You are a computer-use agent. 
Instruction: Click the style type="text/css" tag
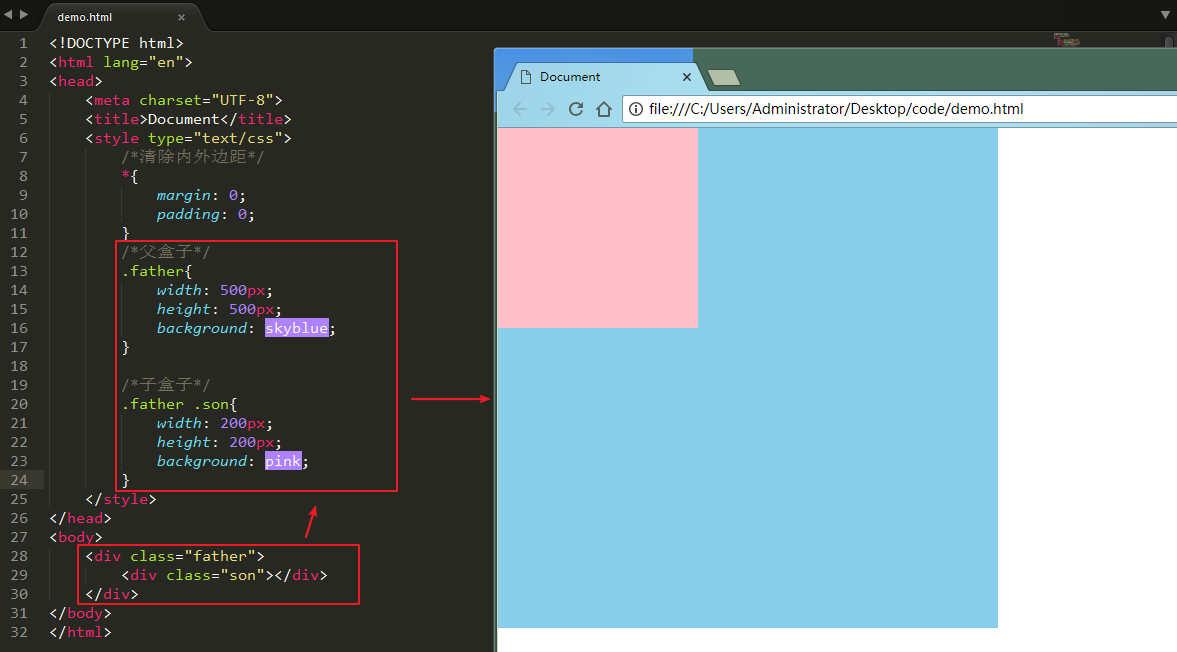click(x=188, y=138)
